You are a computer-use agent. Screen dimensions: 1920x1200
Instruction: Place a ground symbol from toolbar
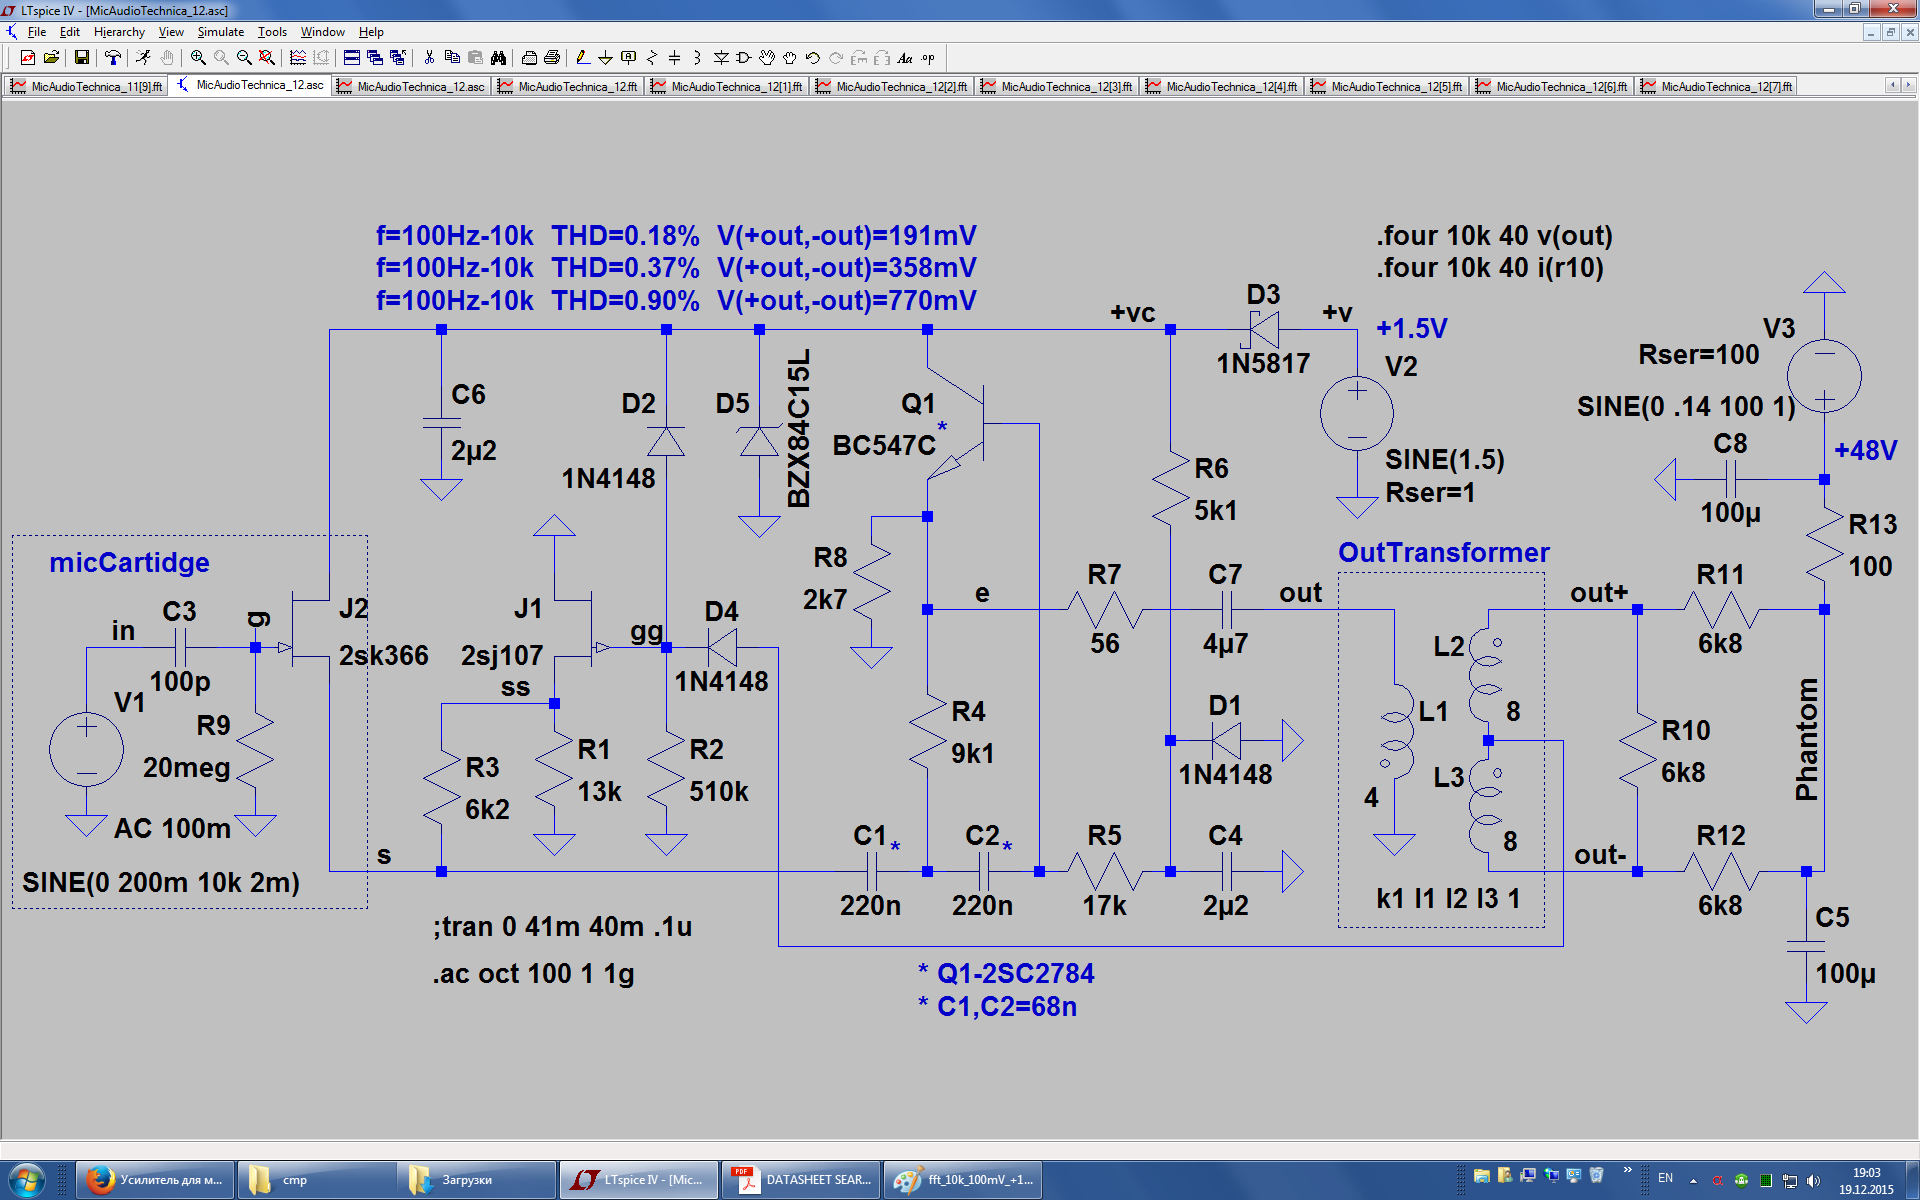coord(605,58)
